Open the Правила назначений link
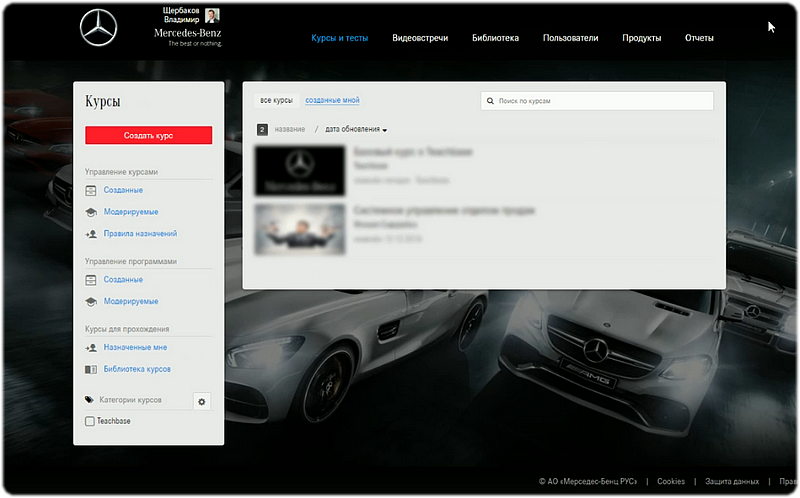 [x=140, y=234]
